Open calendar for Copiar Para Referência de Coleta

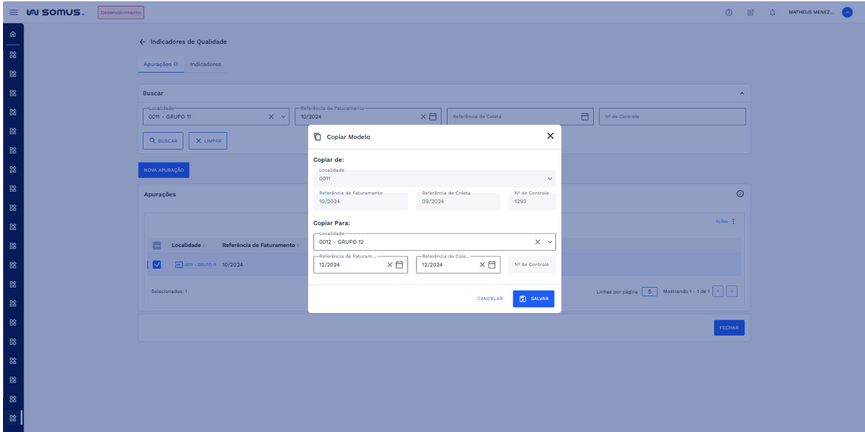point(492,265)
